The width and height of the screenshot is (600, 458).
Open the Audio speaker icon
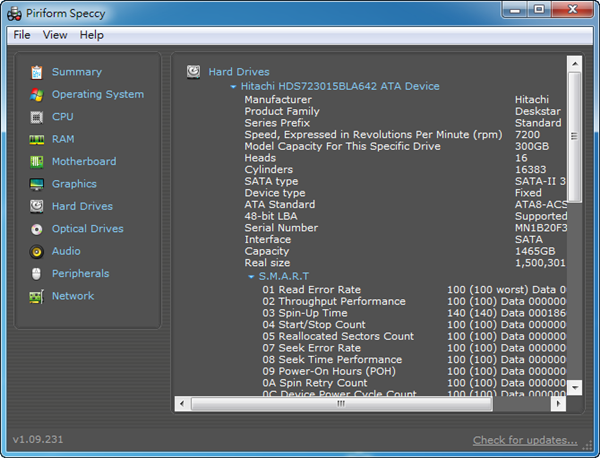(x=37, y=251)
